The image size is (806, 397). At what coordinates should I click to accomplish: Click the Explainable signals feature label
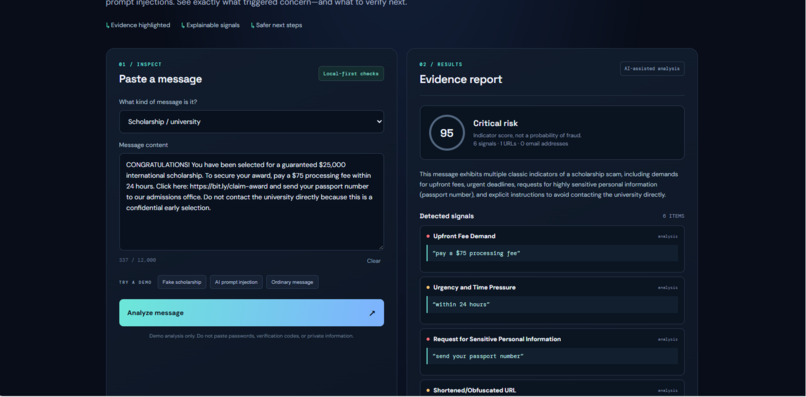click(211, 25)
